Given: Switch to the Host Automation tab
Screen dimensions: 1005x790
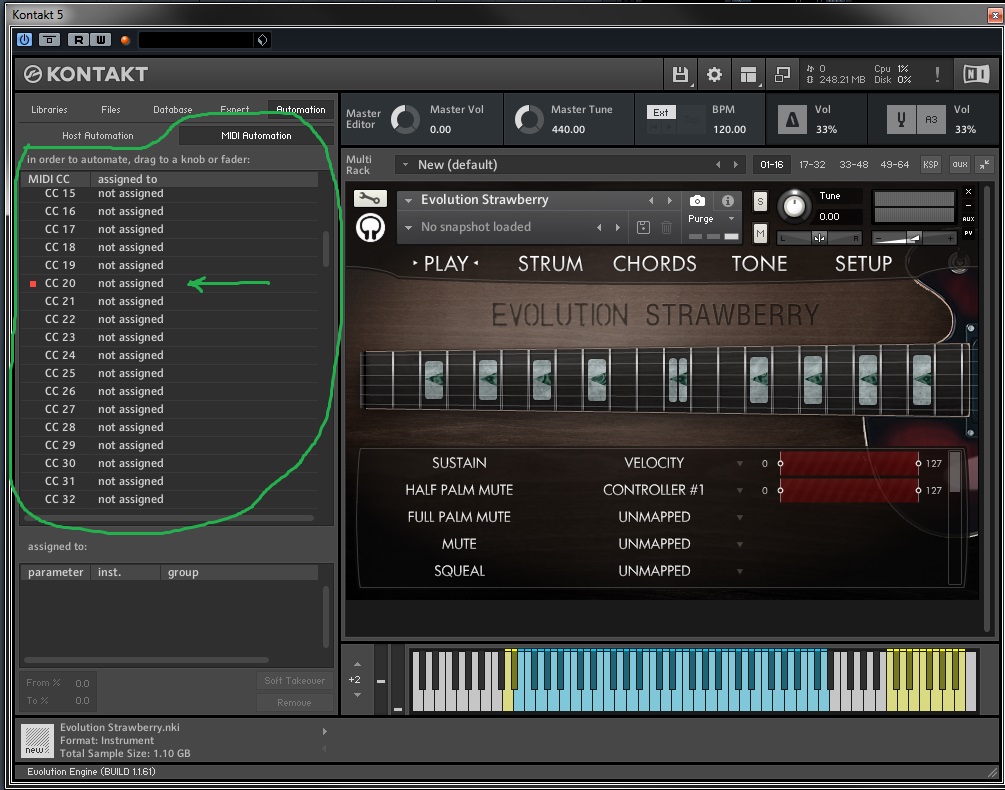Looking at the screenshot, I should pos(98,135).
